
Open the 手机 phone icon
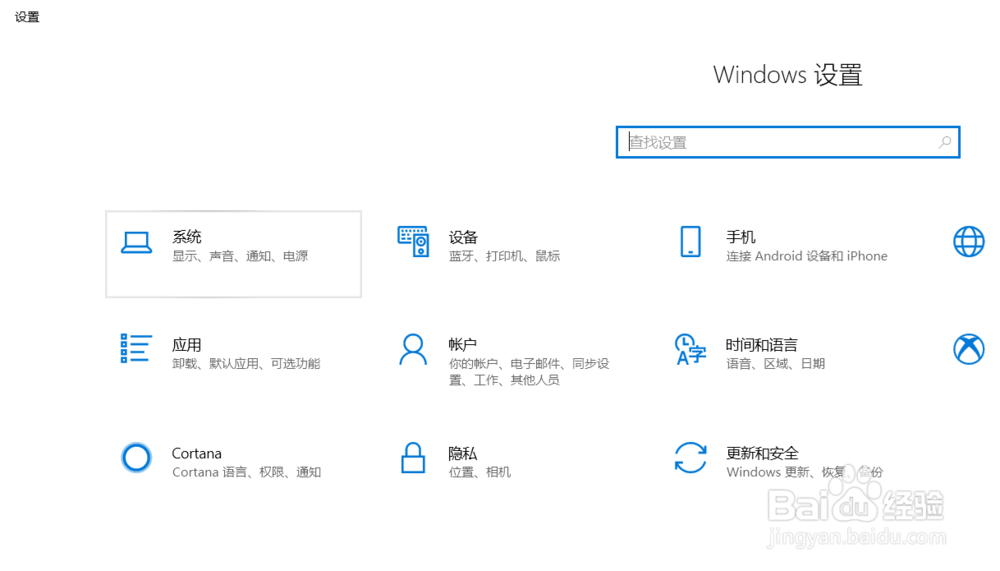(690, 242)
